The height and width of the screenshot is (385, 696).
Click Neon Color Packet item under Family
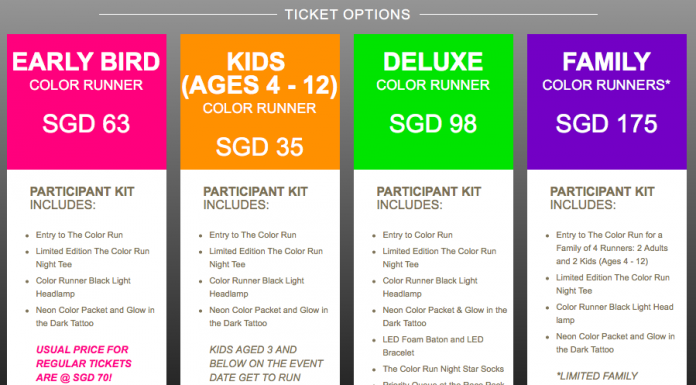point(615,343)
